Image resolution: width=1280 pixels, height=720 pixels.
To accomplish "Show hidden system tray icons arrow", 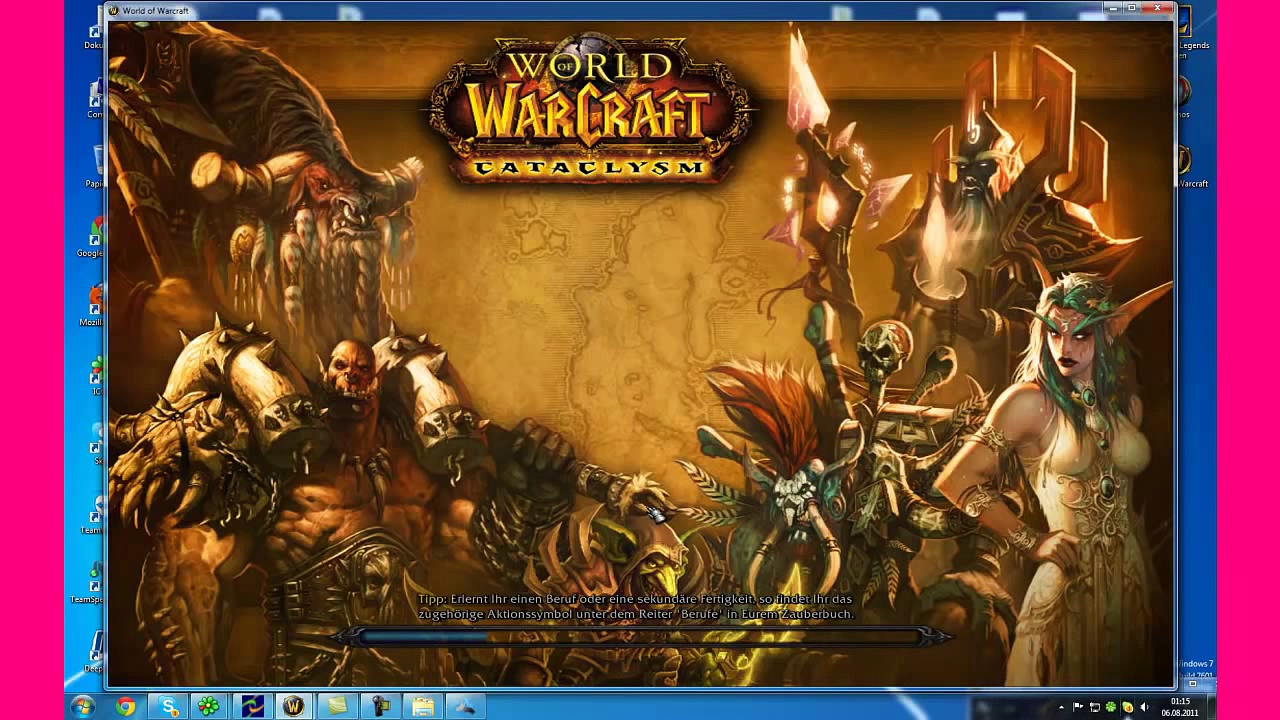I will [x=1061, y=707].
